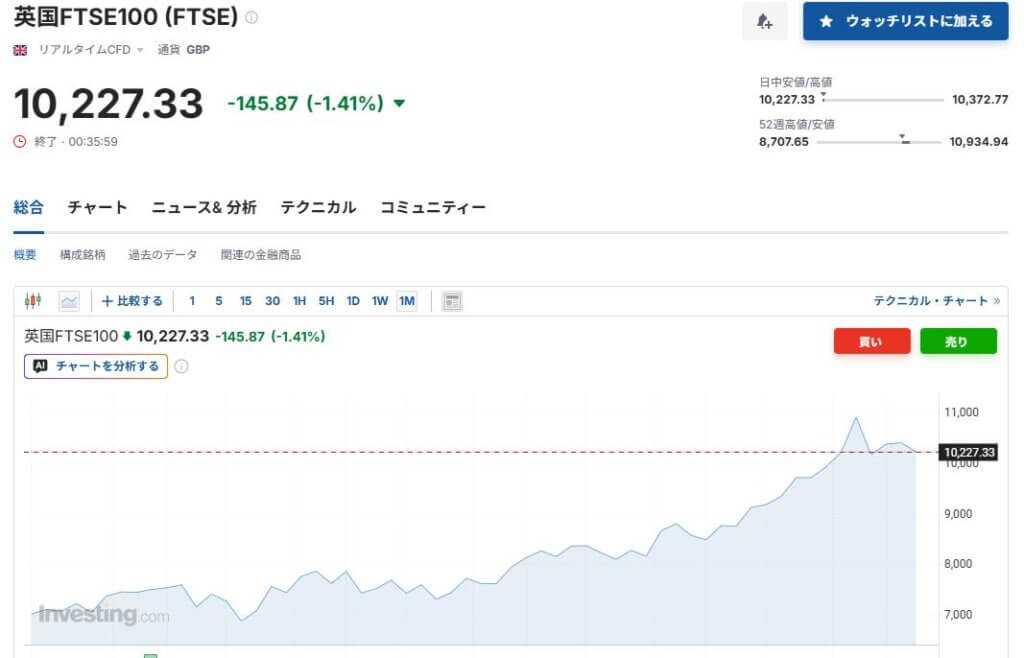Select the 概要 sub-tab
Image resolution: width=1024 pixels, height=658 pixels.
pyautogui.click(x=25, y=255)
